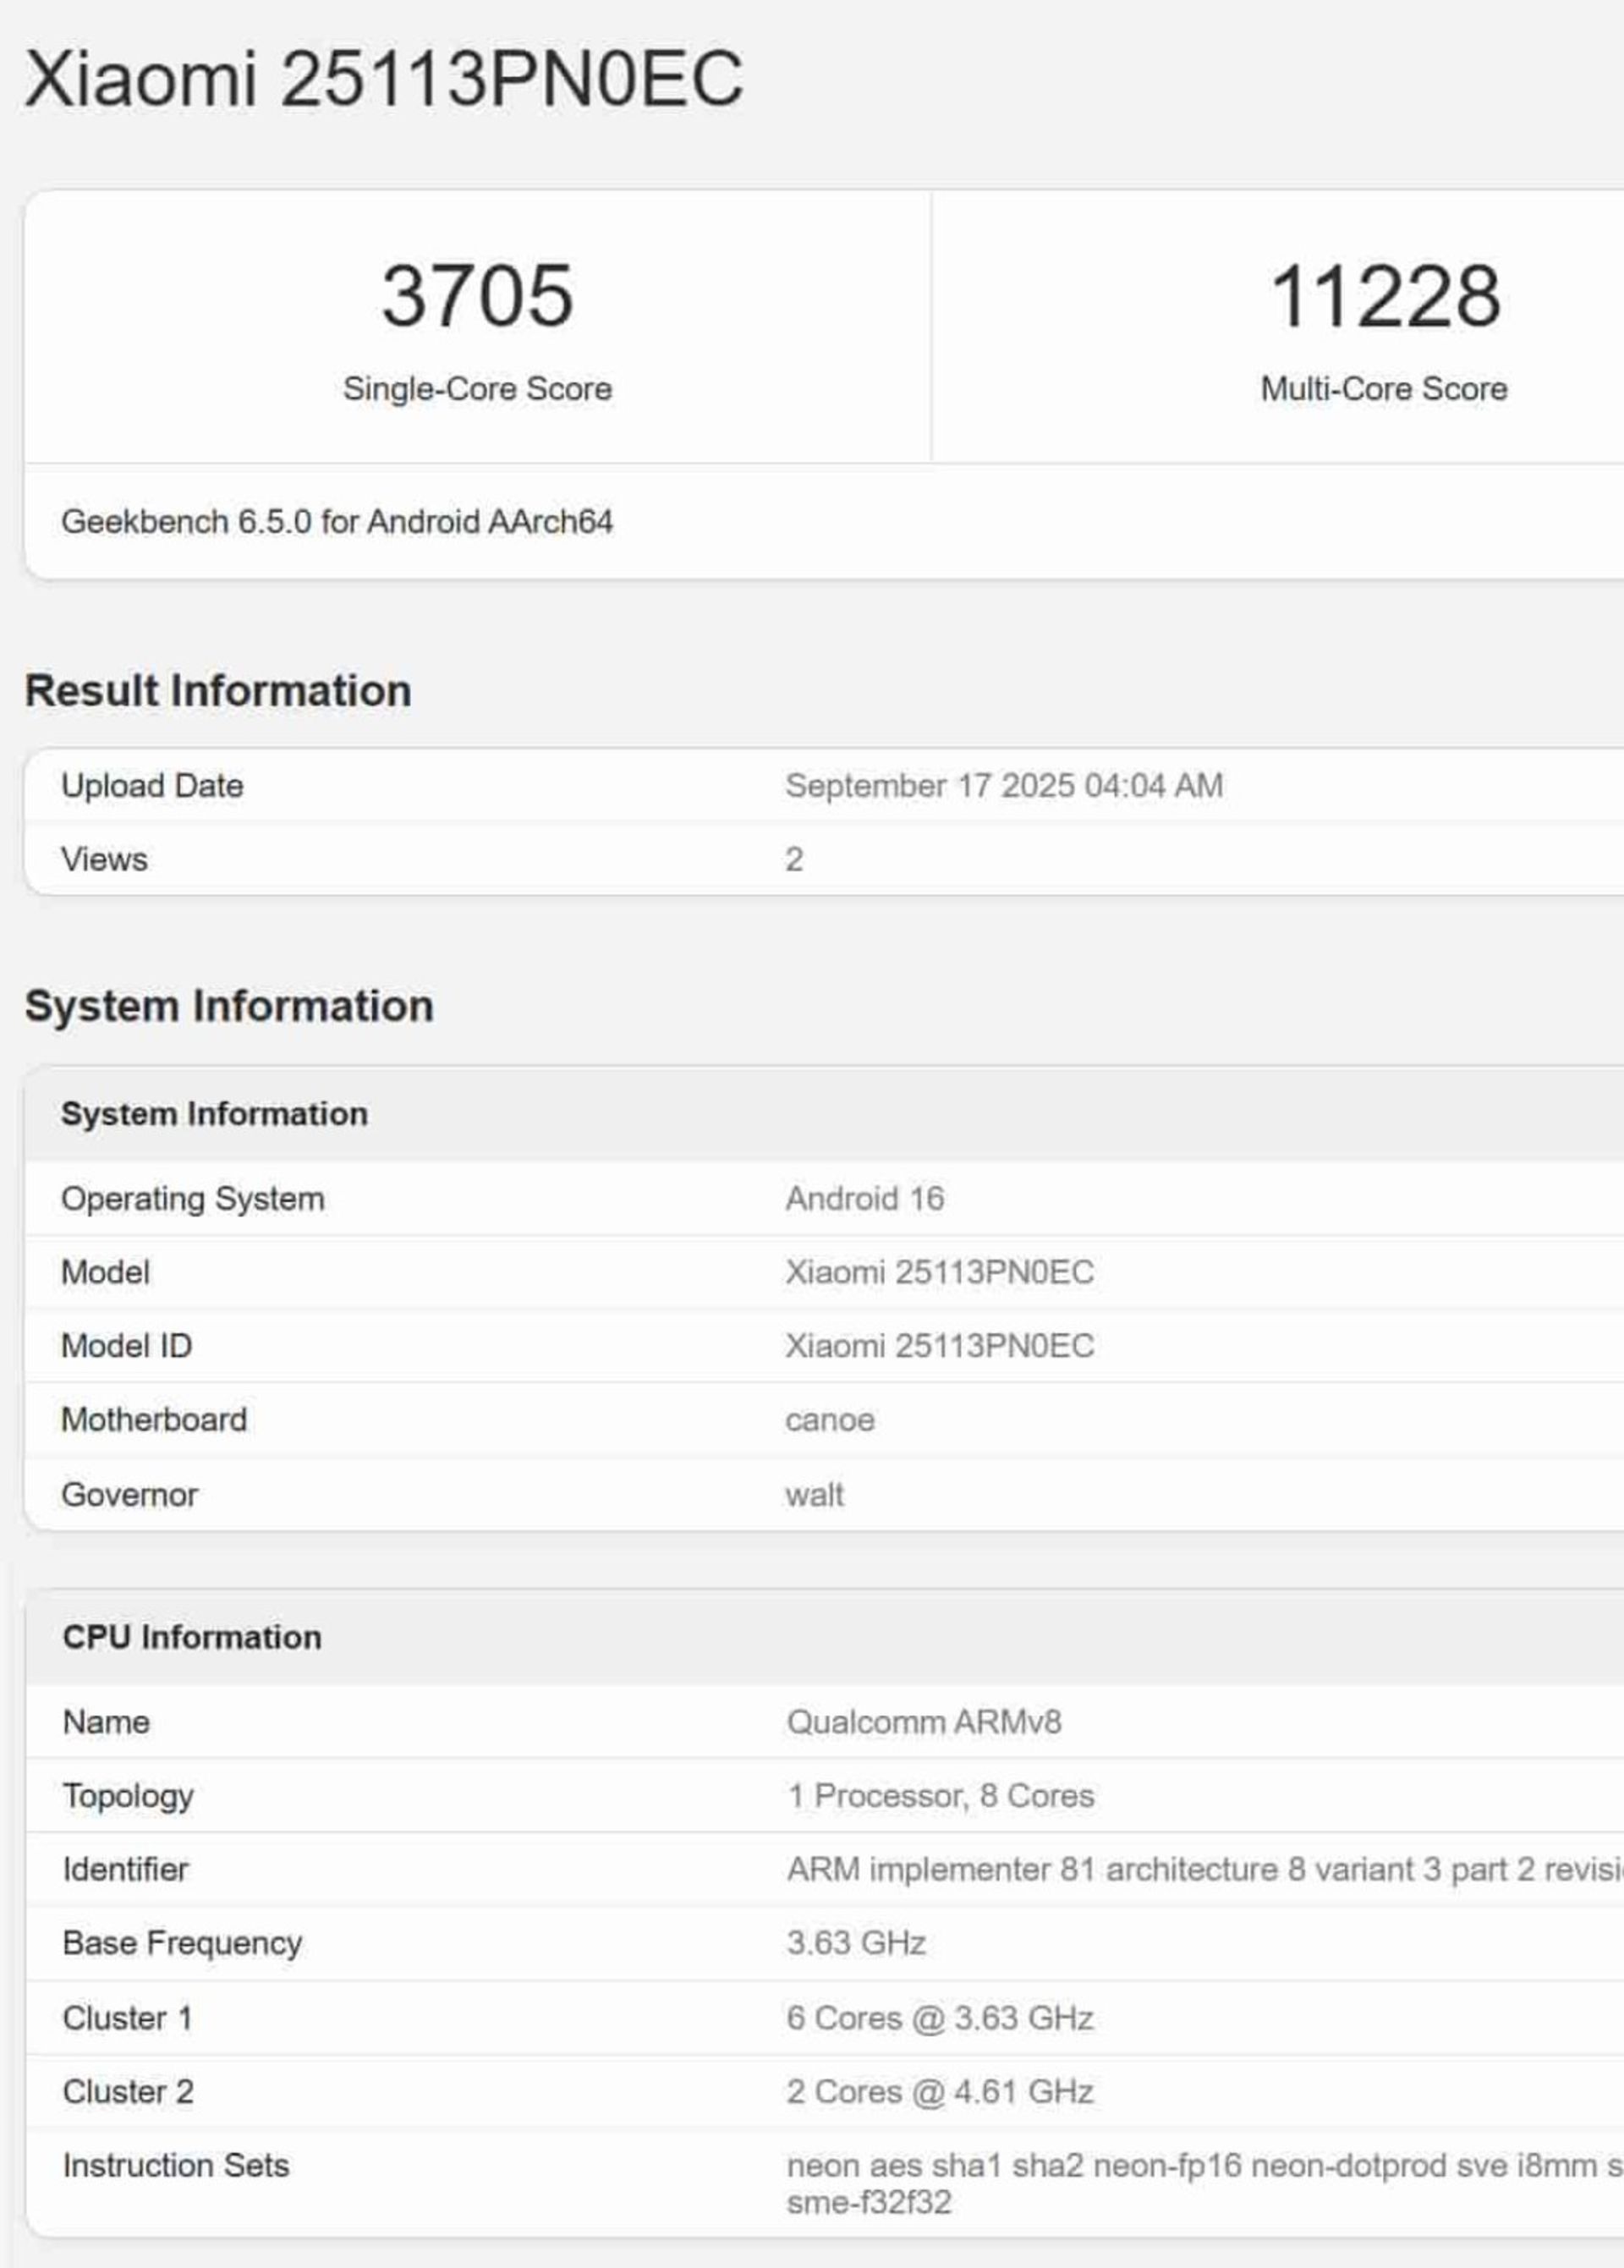Viewport: 1624px width, 2268px height.
Task: Click the Cluster 2 value 2 Cores @ 4.61 GHz
Action: (939, 2092)
